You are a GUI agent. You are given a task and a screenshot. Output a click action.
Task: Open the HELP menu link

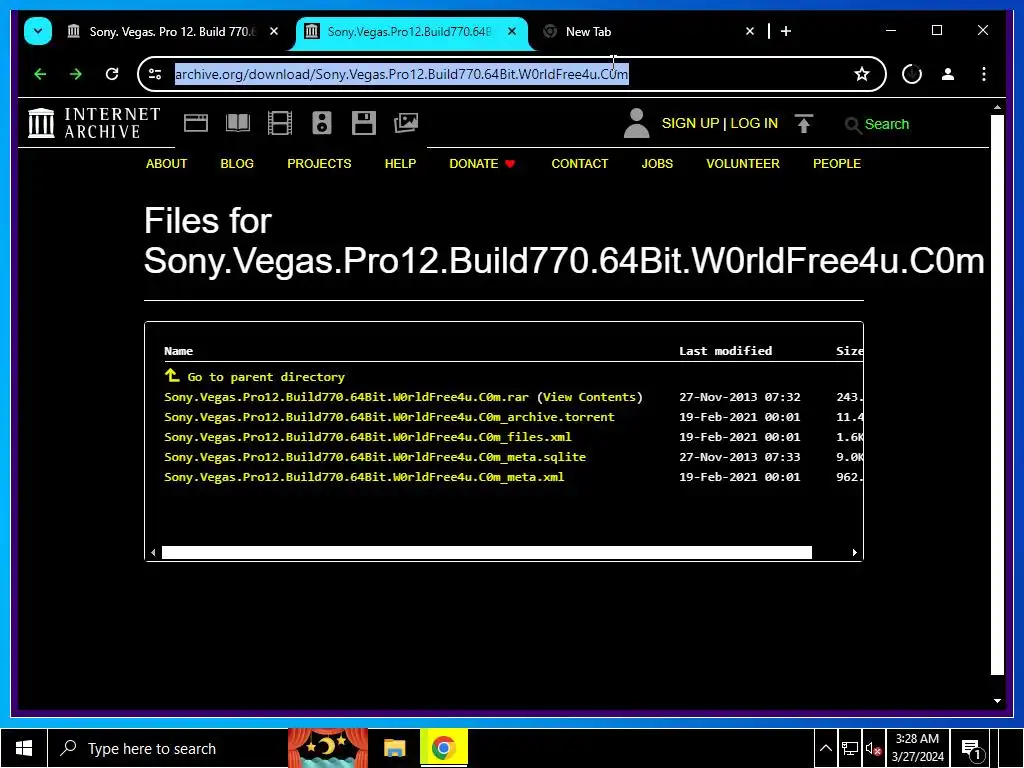tap(400, 164)
